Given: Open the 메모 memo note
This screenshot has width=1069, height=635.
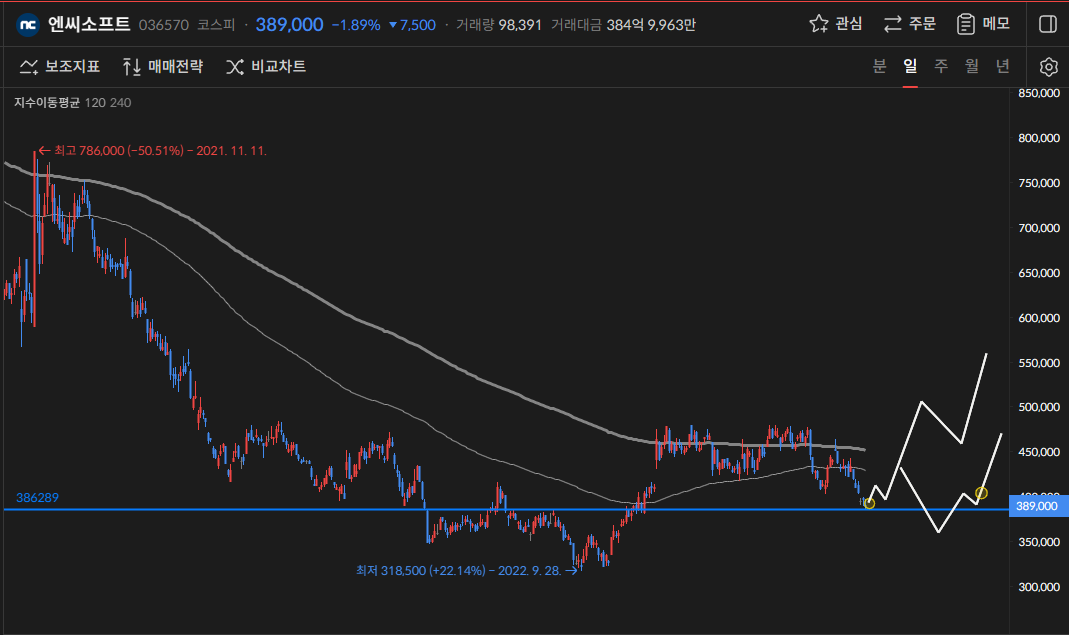Looking at the screenshot, I should [x=983, y=24].
